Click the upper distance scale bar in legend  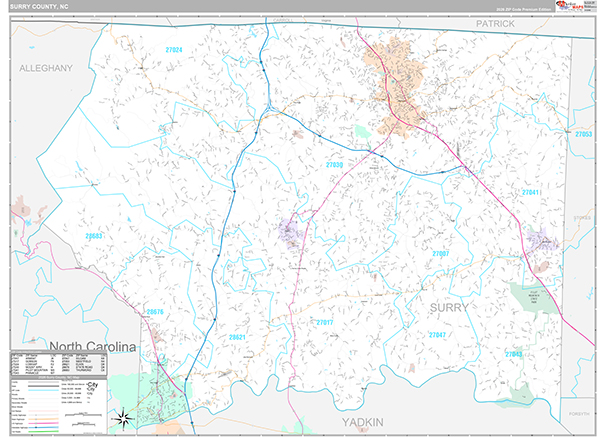83,414
